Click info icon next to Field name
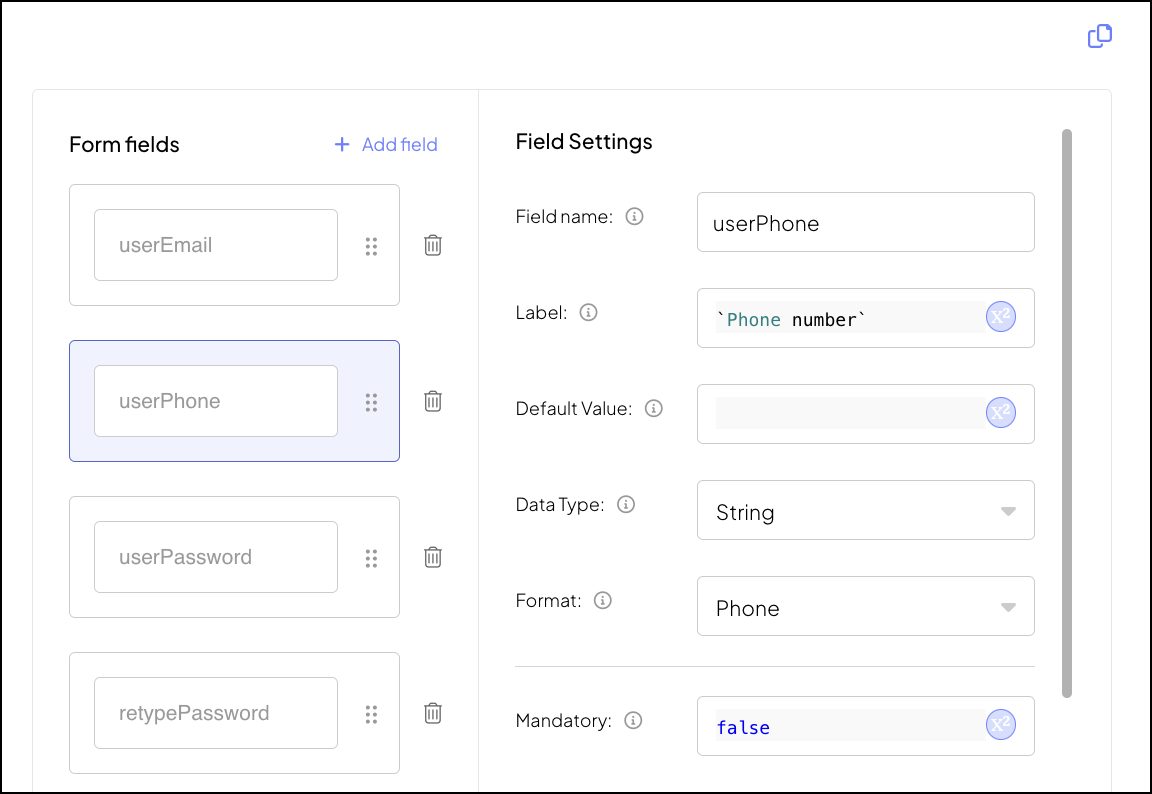Screen dimensions: 1152x794 [x=634, y=216]
